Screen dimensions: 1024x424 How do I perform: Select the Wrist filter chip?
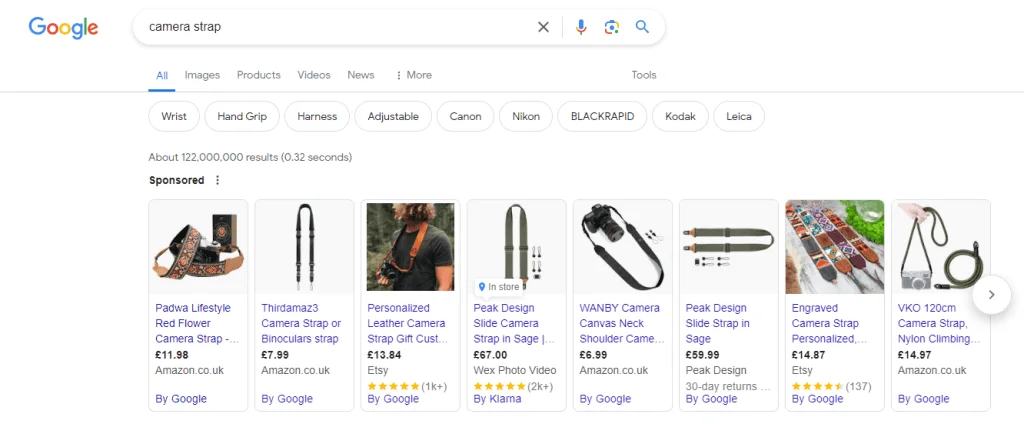174,117
